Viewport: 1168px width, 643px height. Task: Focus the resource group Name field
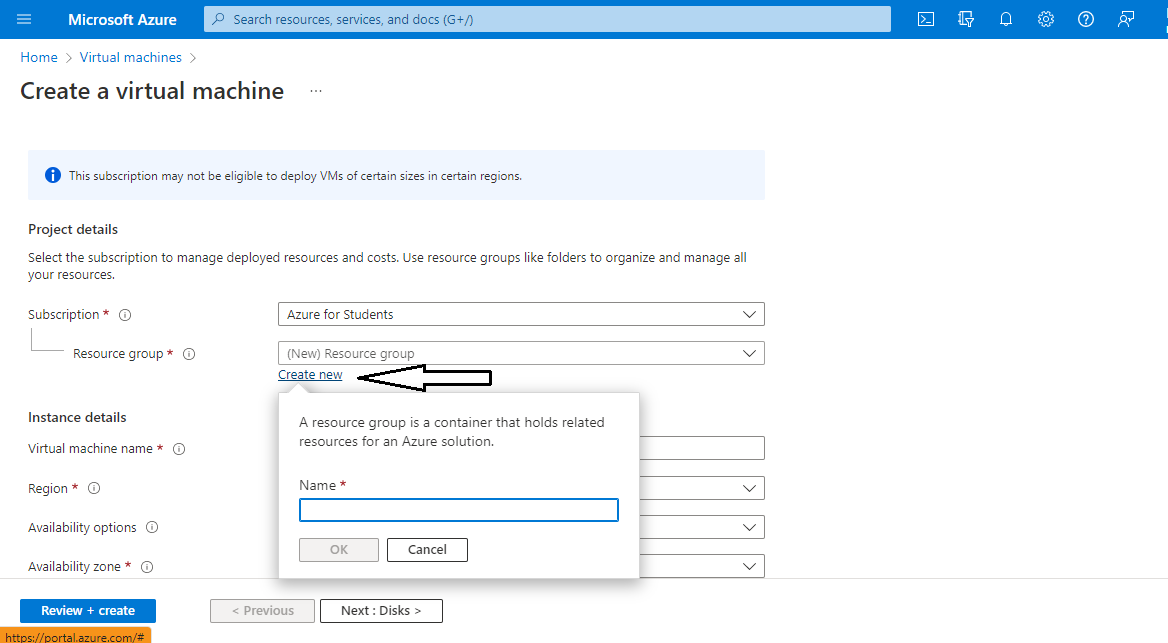(x=459, y=510)
